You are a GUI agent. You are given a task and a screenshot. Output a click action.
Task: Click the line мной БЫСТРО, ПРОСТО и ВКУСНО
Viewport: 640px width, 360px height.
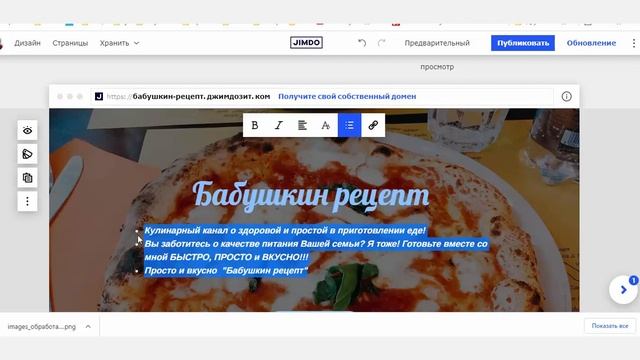[227, 257]
